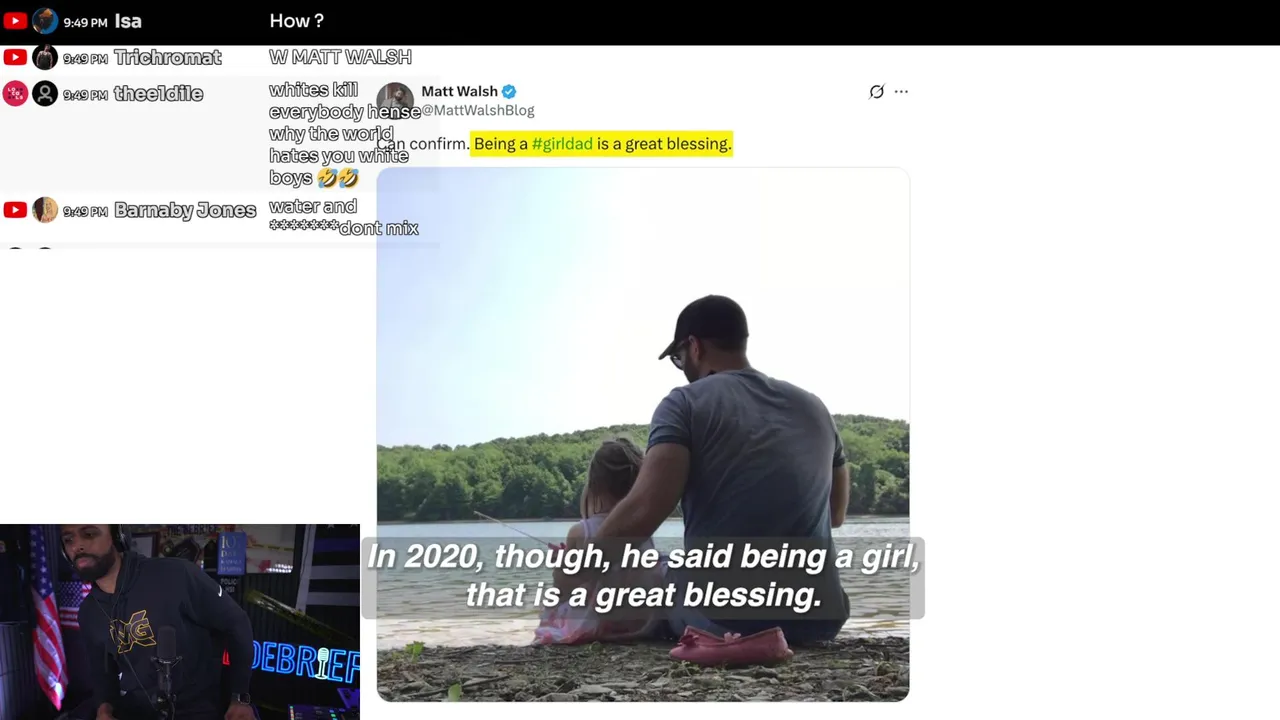1280x720 pixels.
Task: Click Trichromat's profile avatar
Action: [45, 57]
